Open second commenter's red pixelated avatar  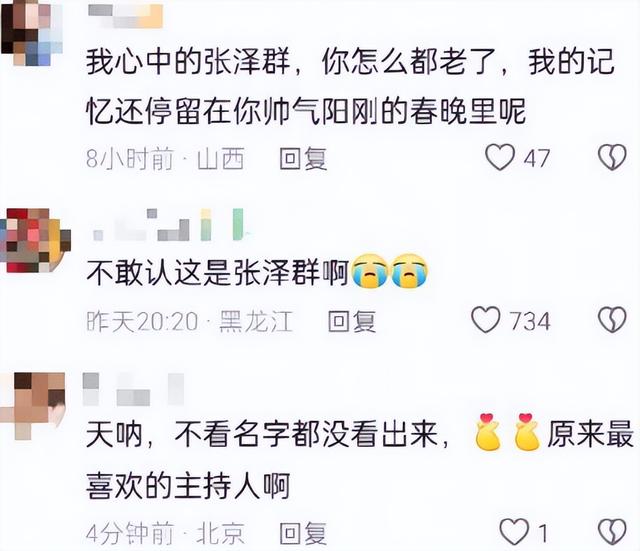[35, 240]
